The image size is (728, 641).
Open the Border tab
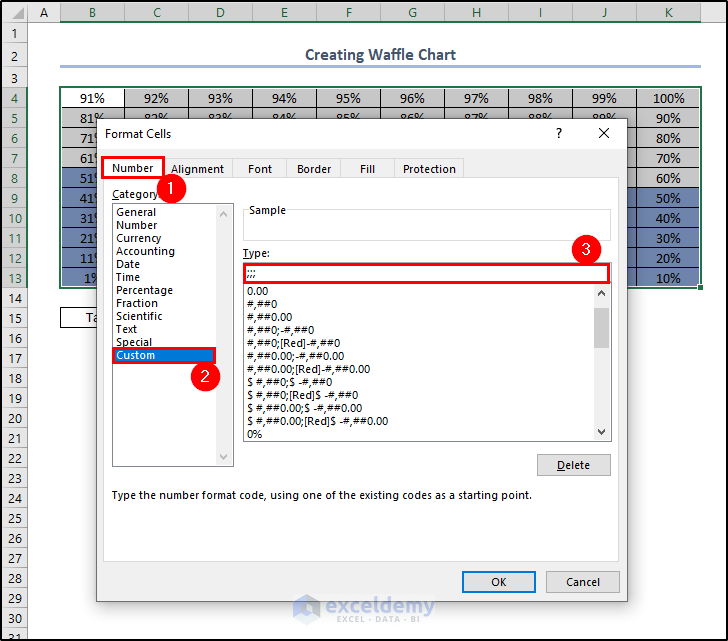coord(314,169)
